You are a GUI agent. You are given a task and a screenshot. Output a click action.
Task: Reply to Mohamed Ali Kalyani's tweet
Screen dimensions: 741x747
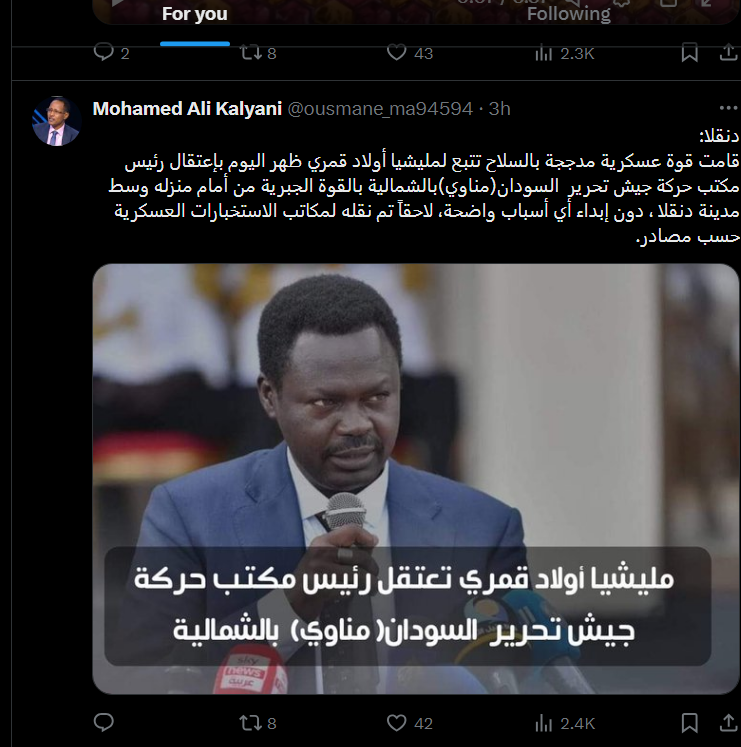pyautogui.click(x=103, y=722)
